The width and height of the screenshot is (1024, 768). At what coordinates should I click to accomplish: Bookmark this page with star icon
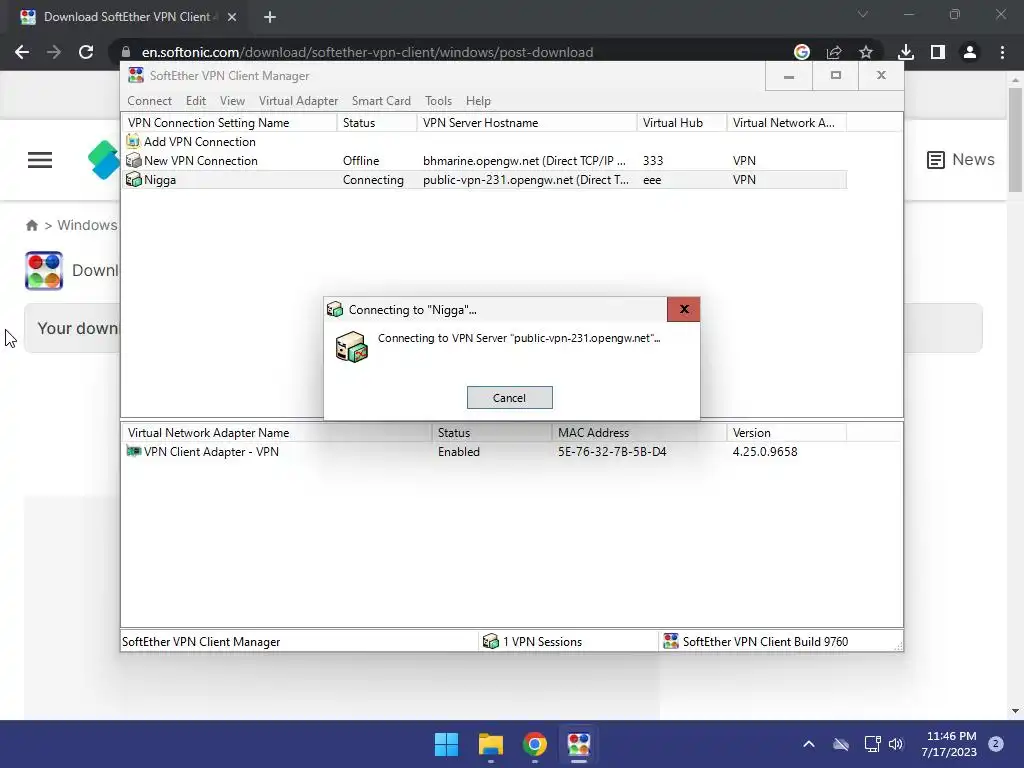[866, 52]
